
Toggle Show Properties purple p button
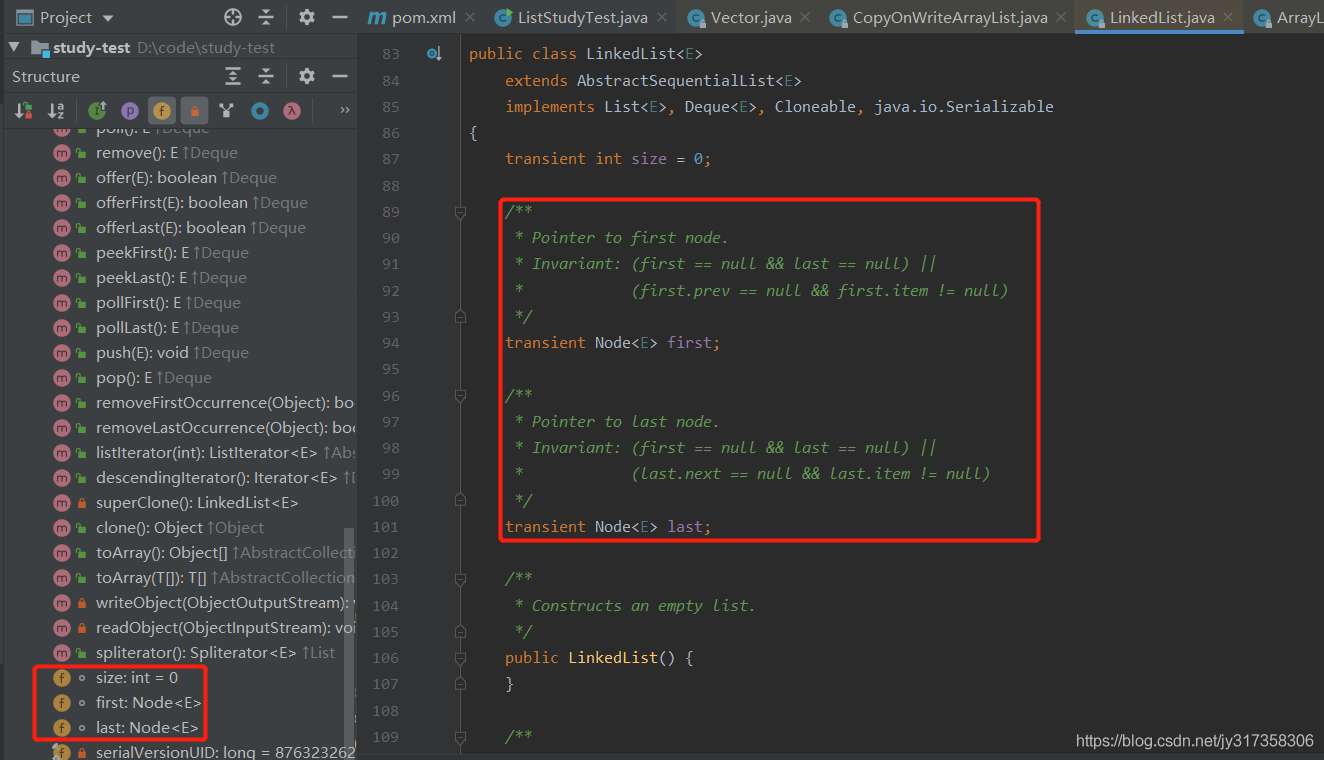tap(129, 111)
